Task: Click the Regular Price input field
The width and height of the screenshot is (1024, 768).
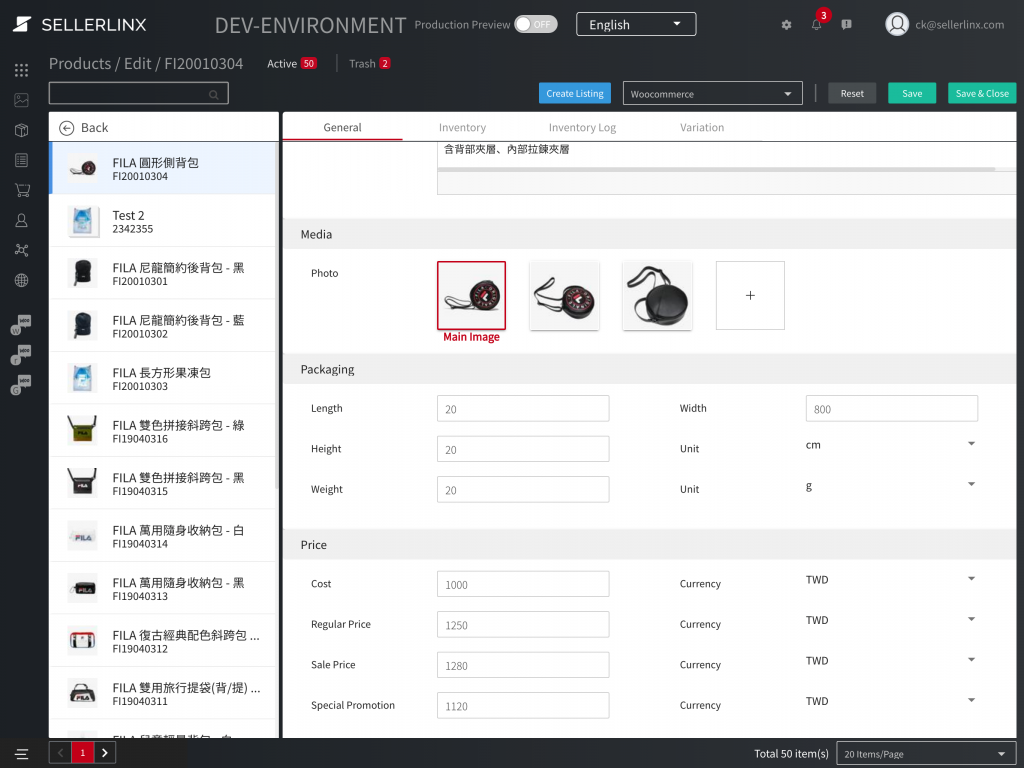Action: coord(523,624)
